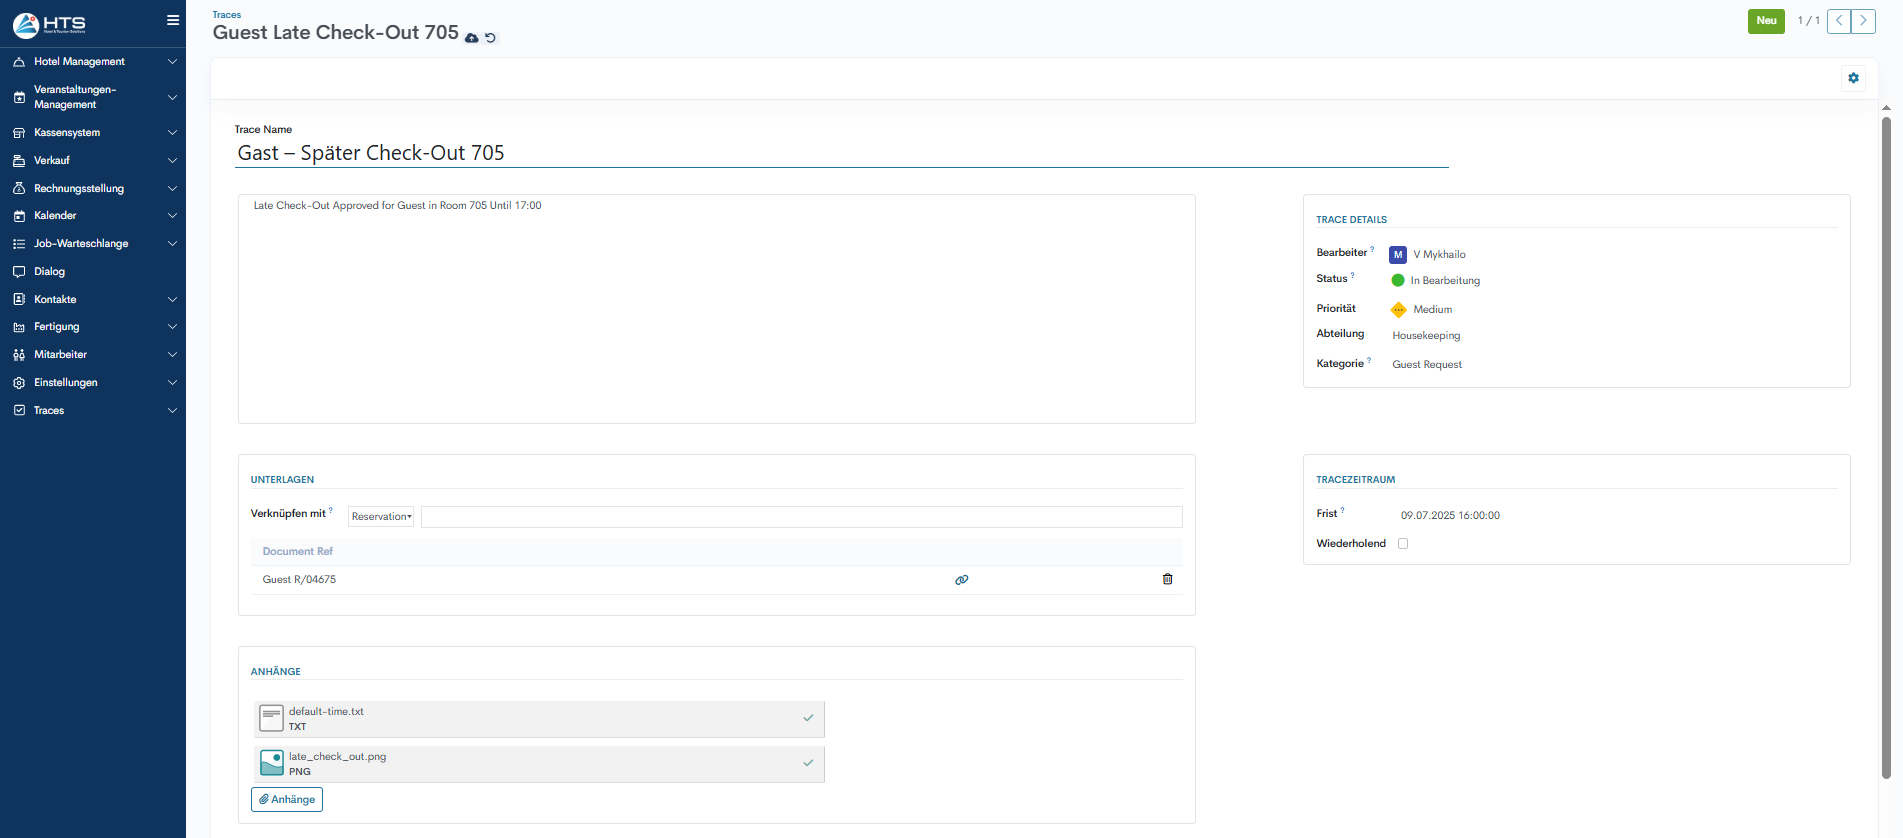Open the Reservation dropdown

tap(381, 517)
